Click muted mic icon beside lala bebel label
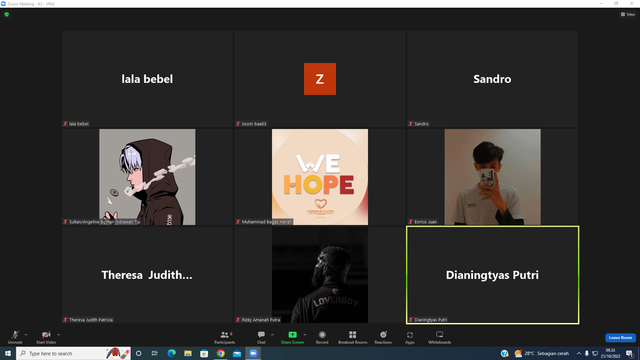This screenshot has height=360, width=640. coord(65,124)
